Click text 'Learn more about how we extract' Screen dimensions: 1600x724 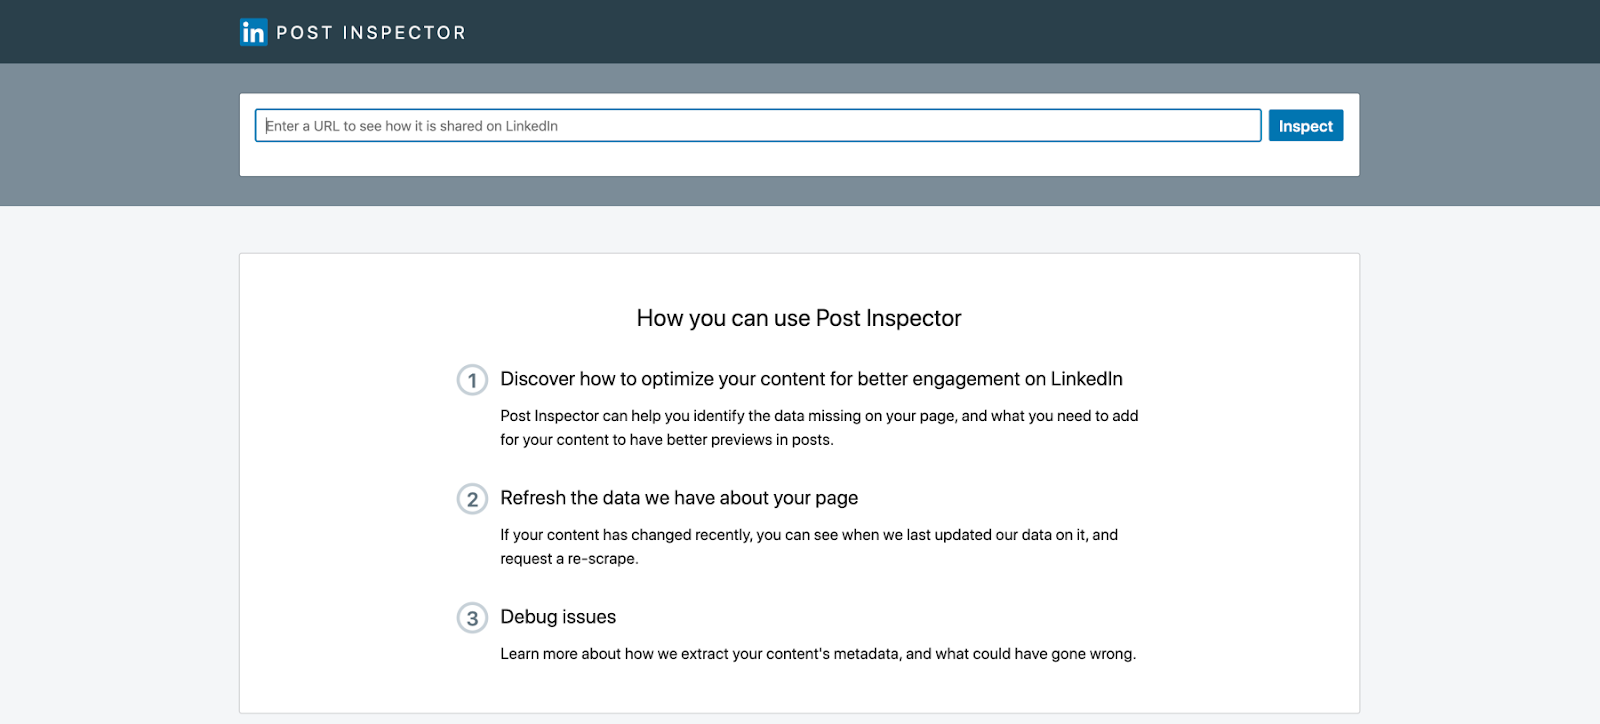tap(818, 654)
